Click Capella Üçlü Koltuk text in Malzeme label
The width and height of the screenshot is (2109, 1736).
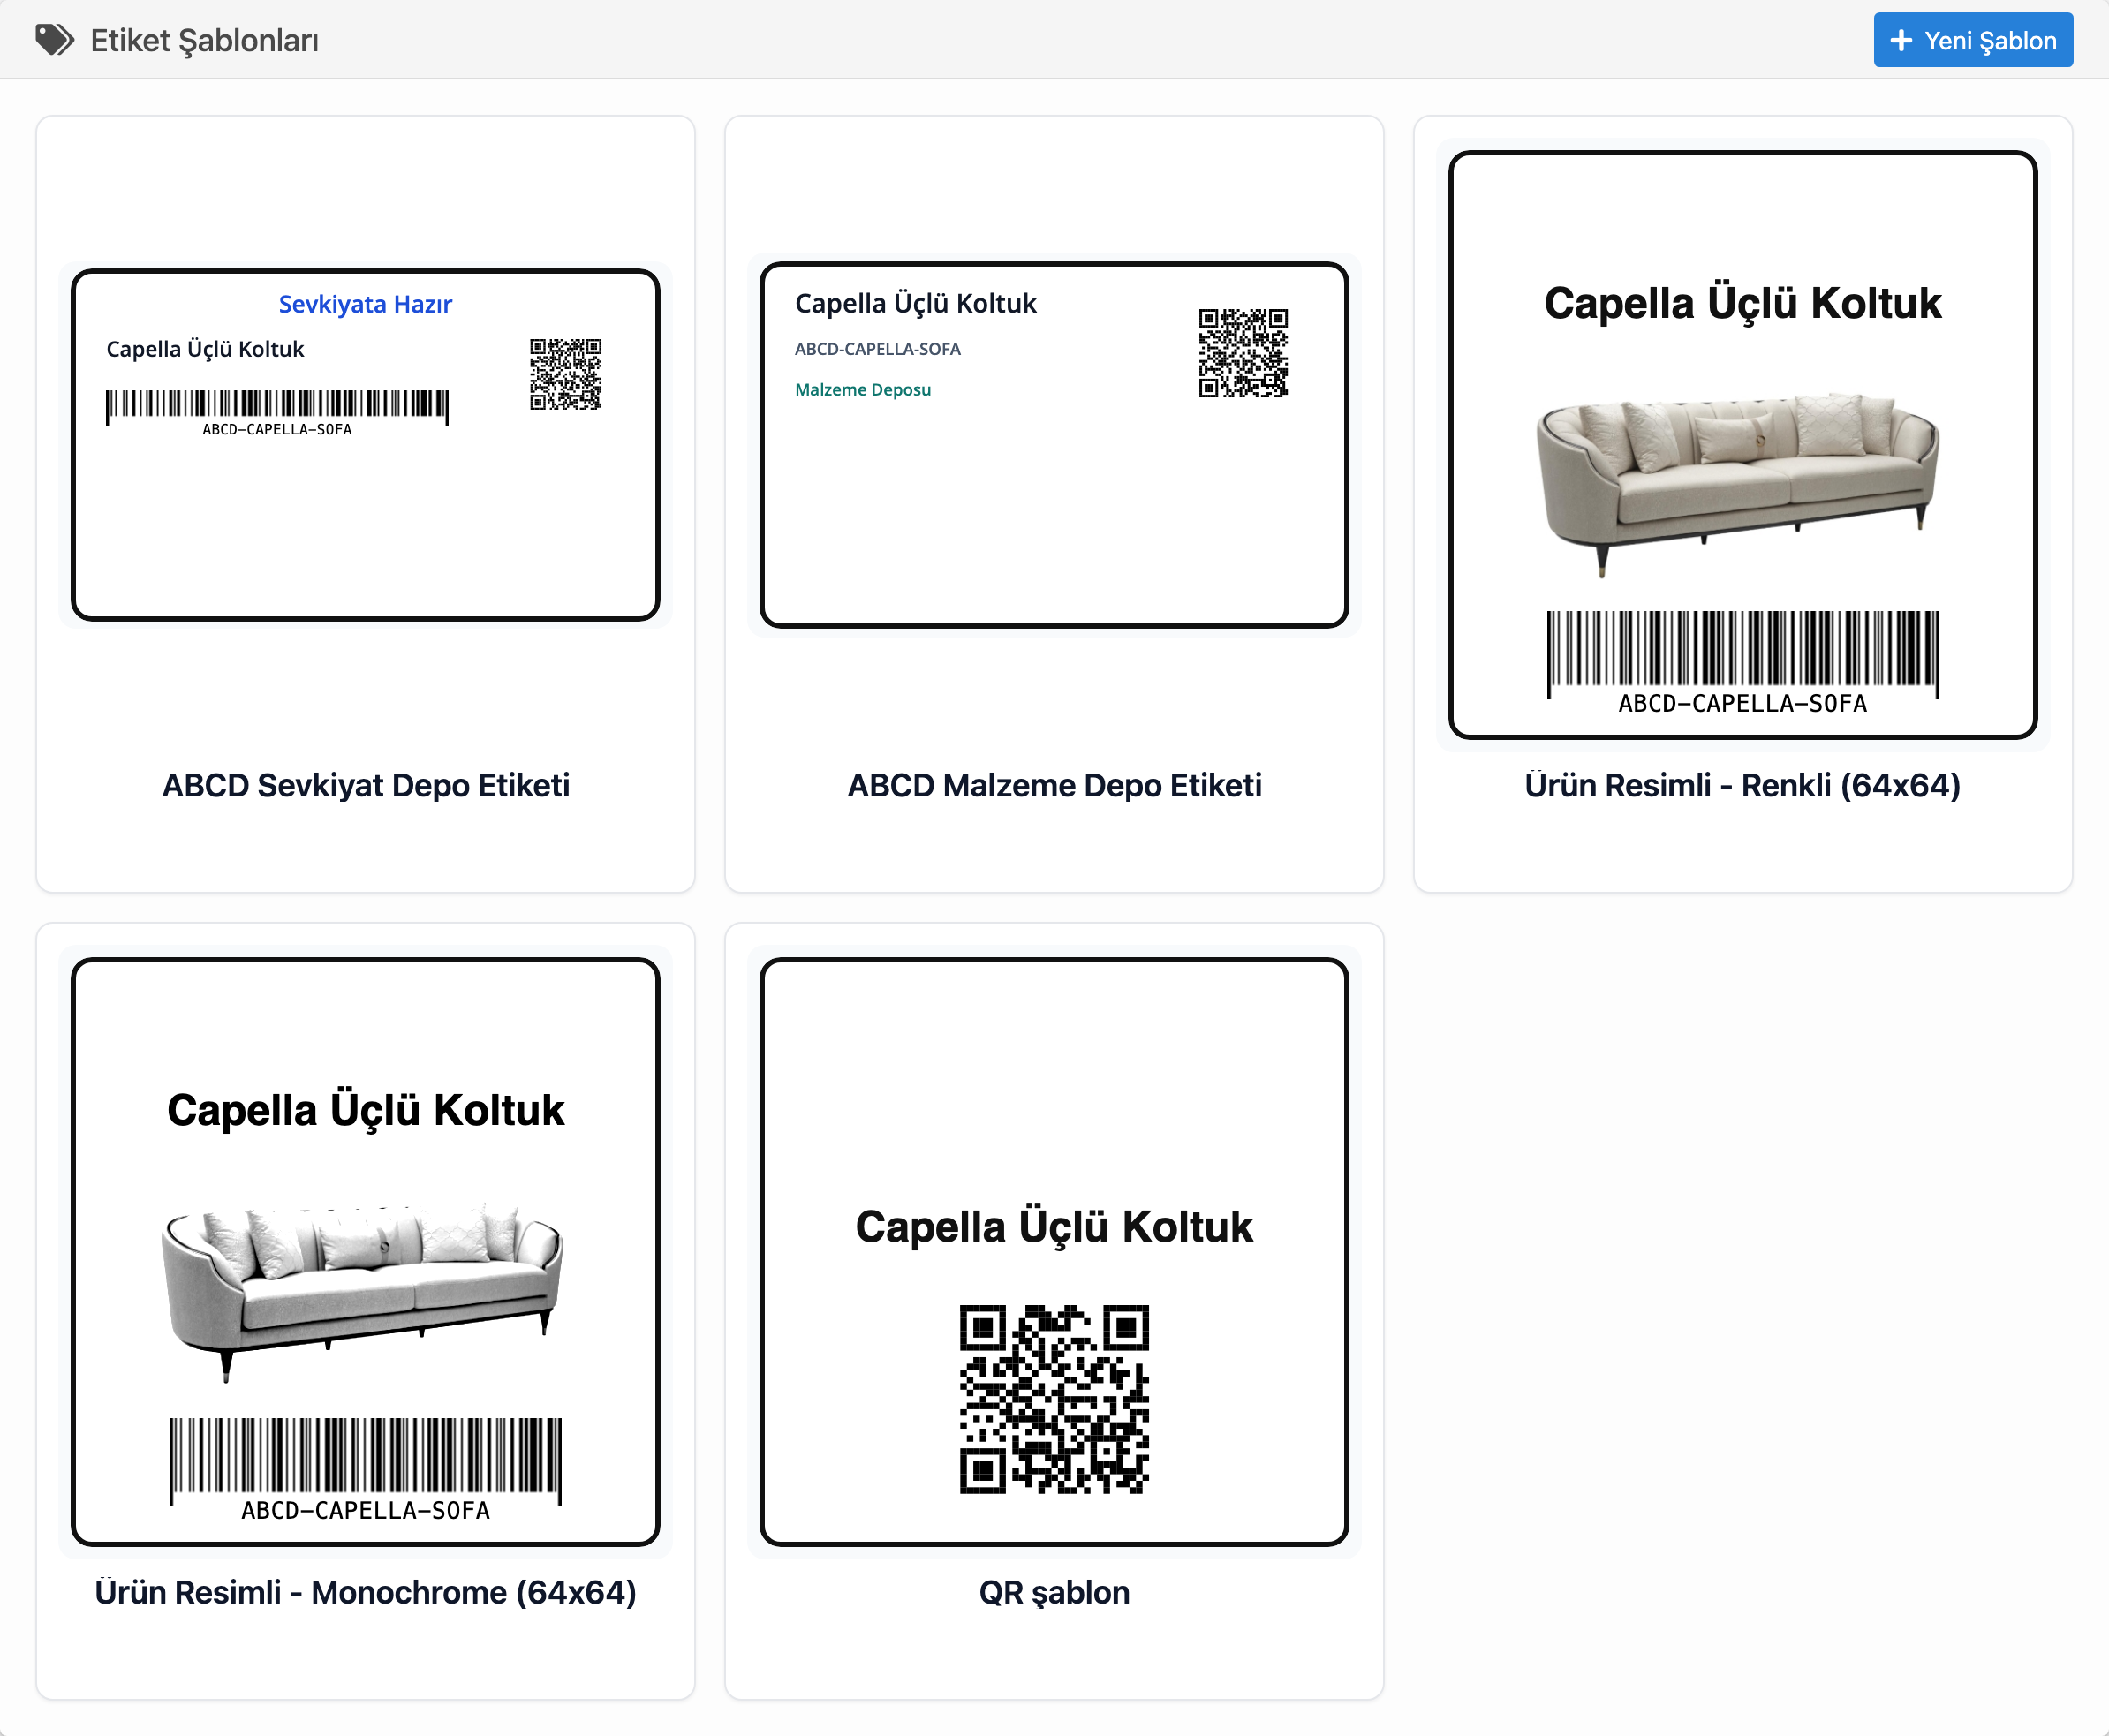tap(915, 303)
